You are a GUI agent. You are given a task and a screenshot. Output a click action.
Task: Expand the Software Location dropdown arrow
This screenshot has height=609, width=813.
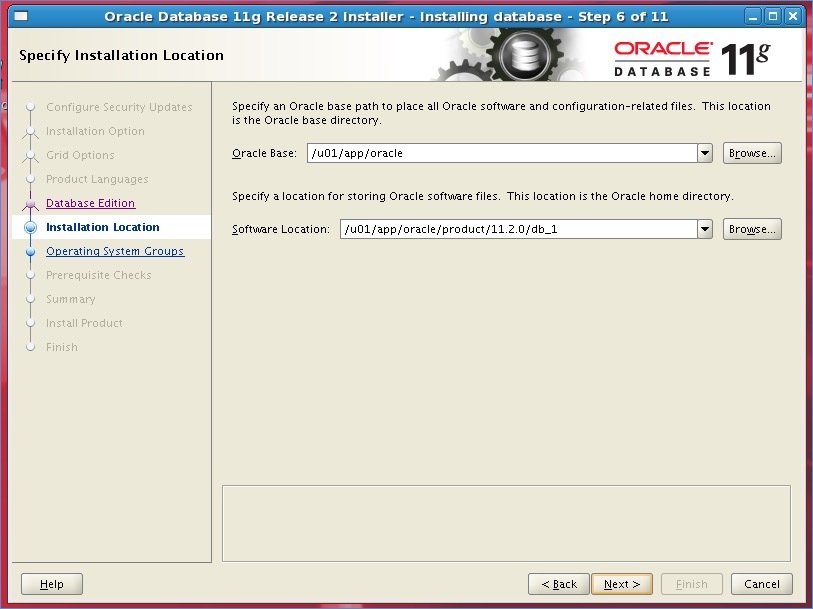[x=704, y=229]
